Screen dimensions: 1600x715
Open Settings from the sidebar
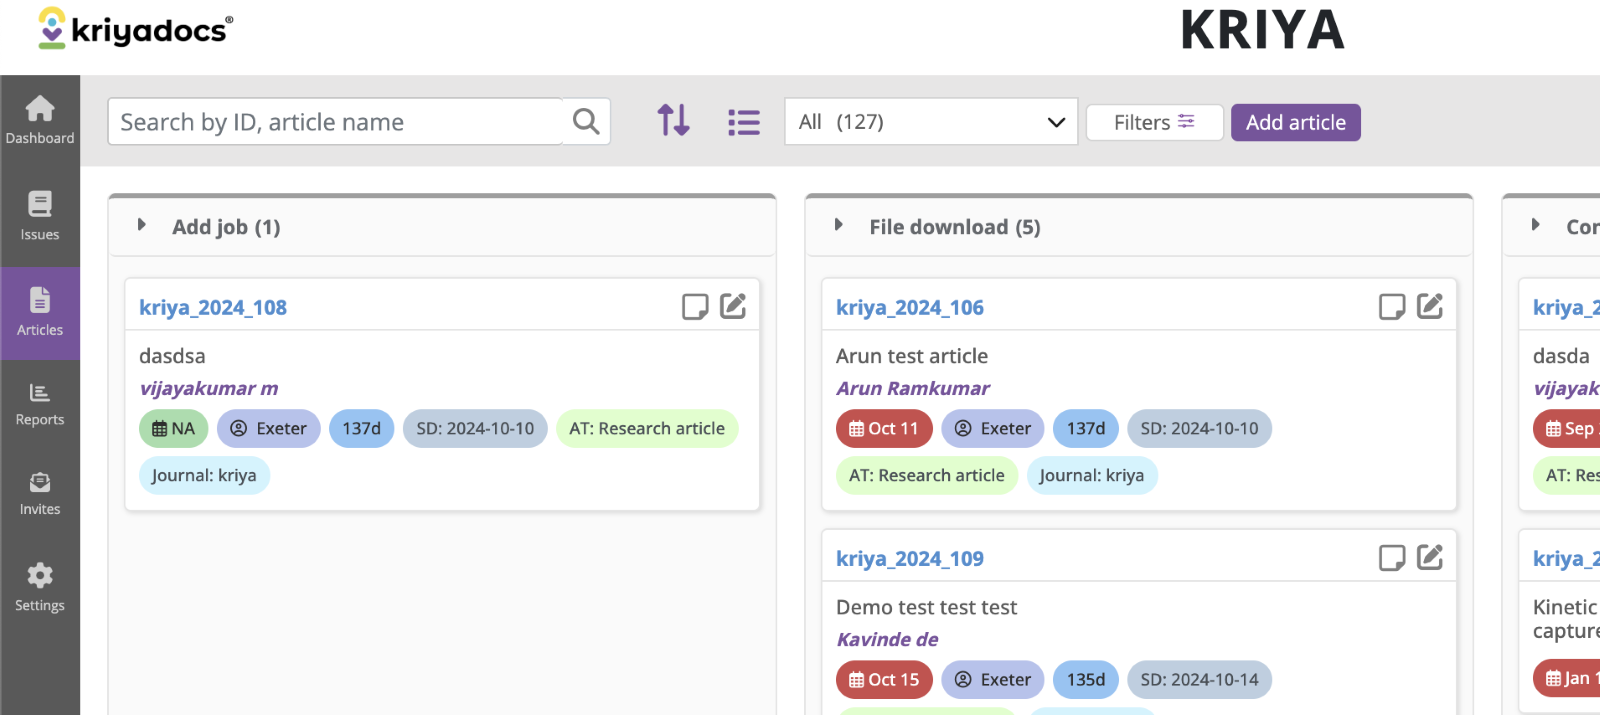[x=40, y=587]
